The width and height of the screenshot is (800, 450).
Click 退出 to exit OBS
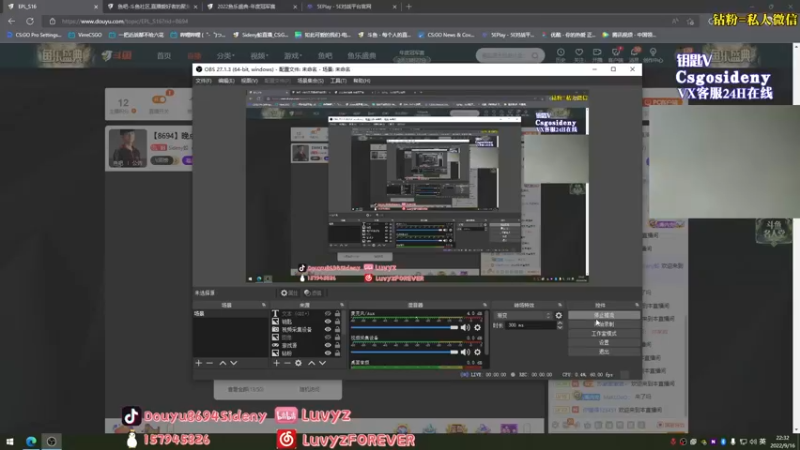click(x=604, y=352)
